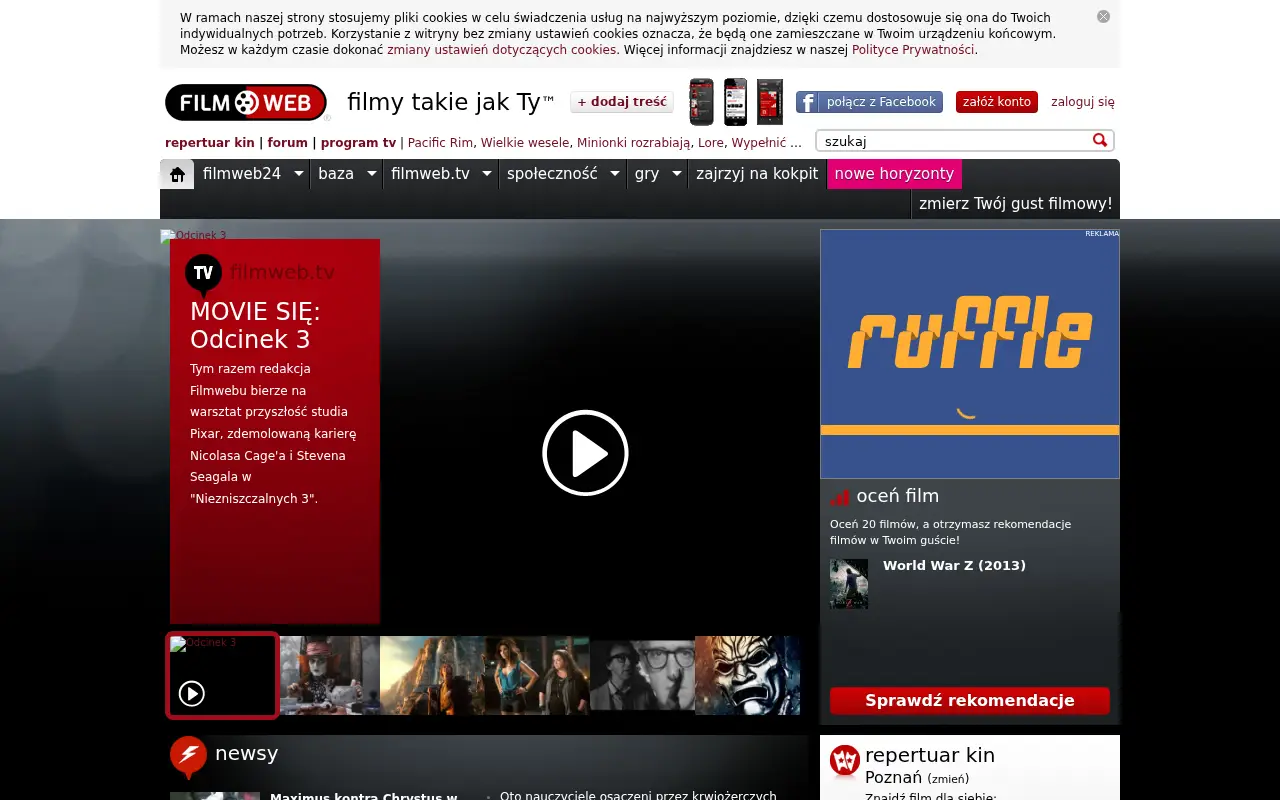This screenshot has width=1280, height=800.
Task: Click the black TV filmweb.tv badge icon
Action: (x=203, y=274)
